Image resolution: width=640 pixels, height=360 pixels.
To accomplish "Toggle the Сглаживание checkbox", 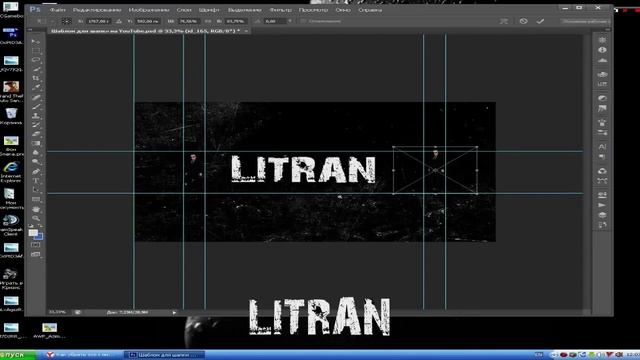I will click(303, 21).
